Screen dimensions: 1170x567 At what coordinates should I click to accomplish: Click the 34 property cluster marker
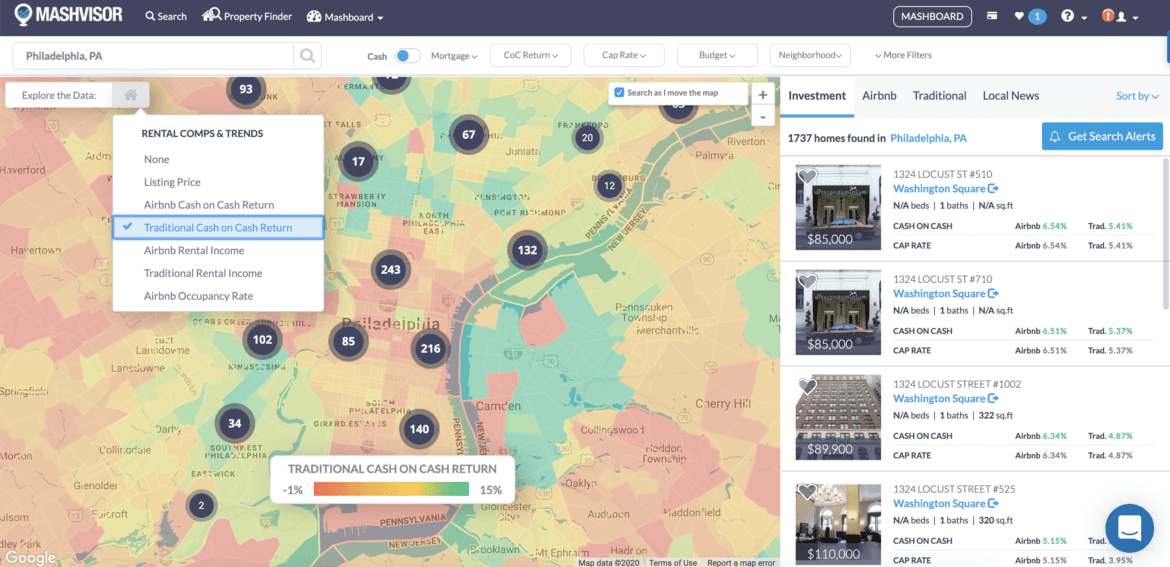(x=234, y=424)
